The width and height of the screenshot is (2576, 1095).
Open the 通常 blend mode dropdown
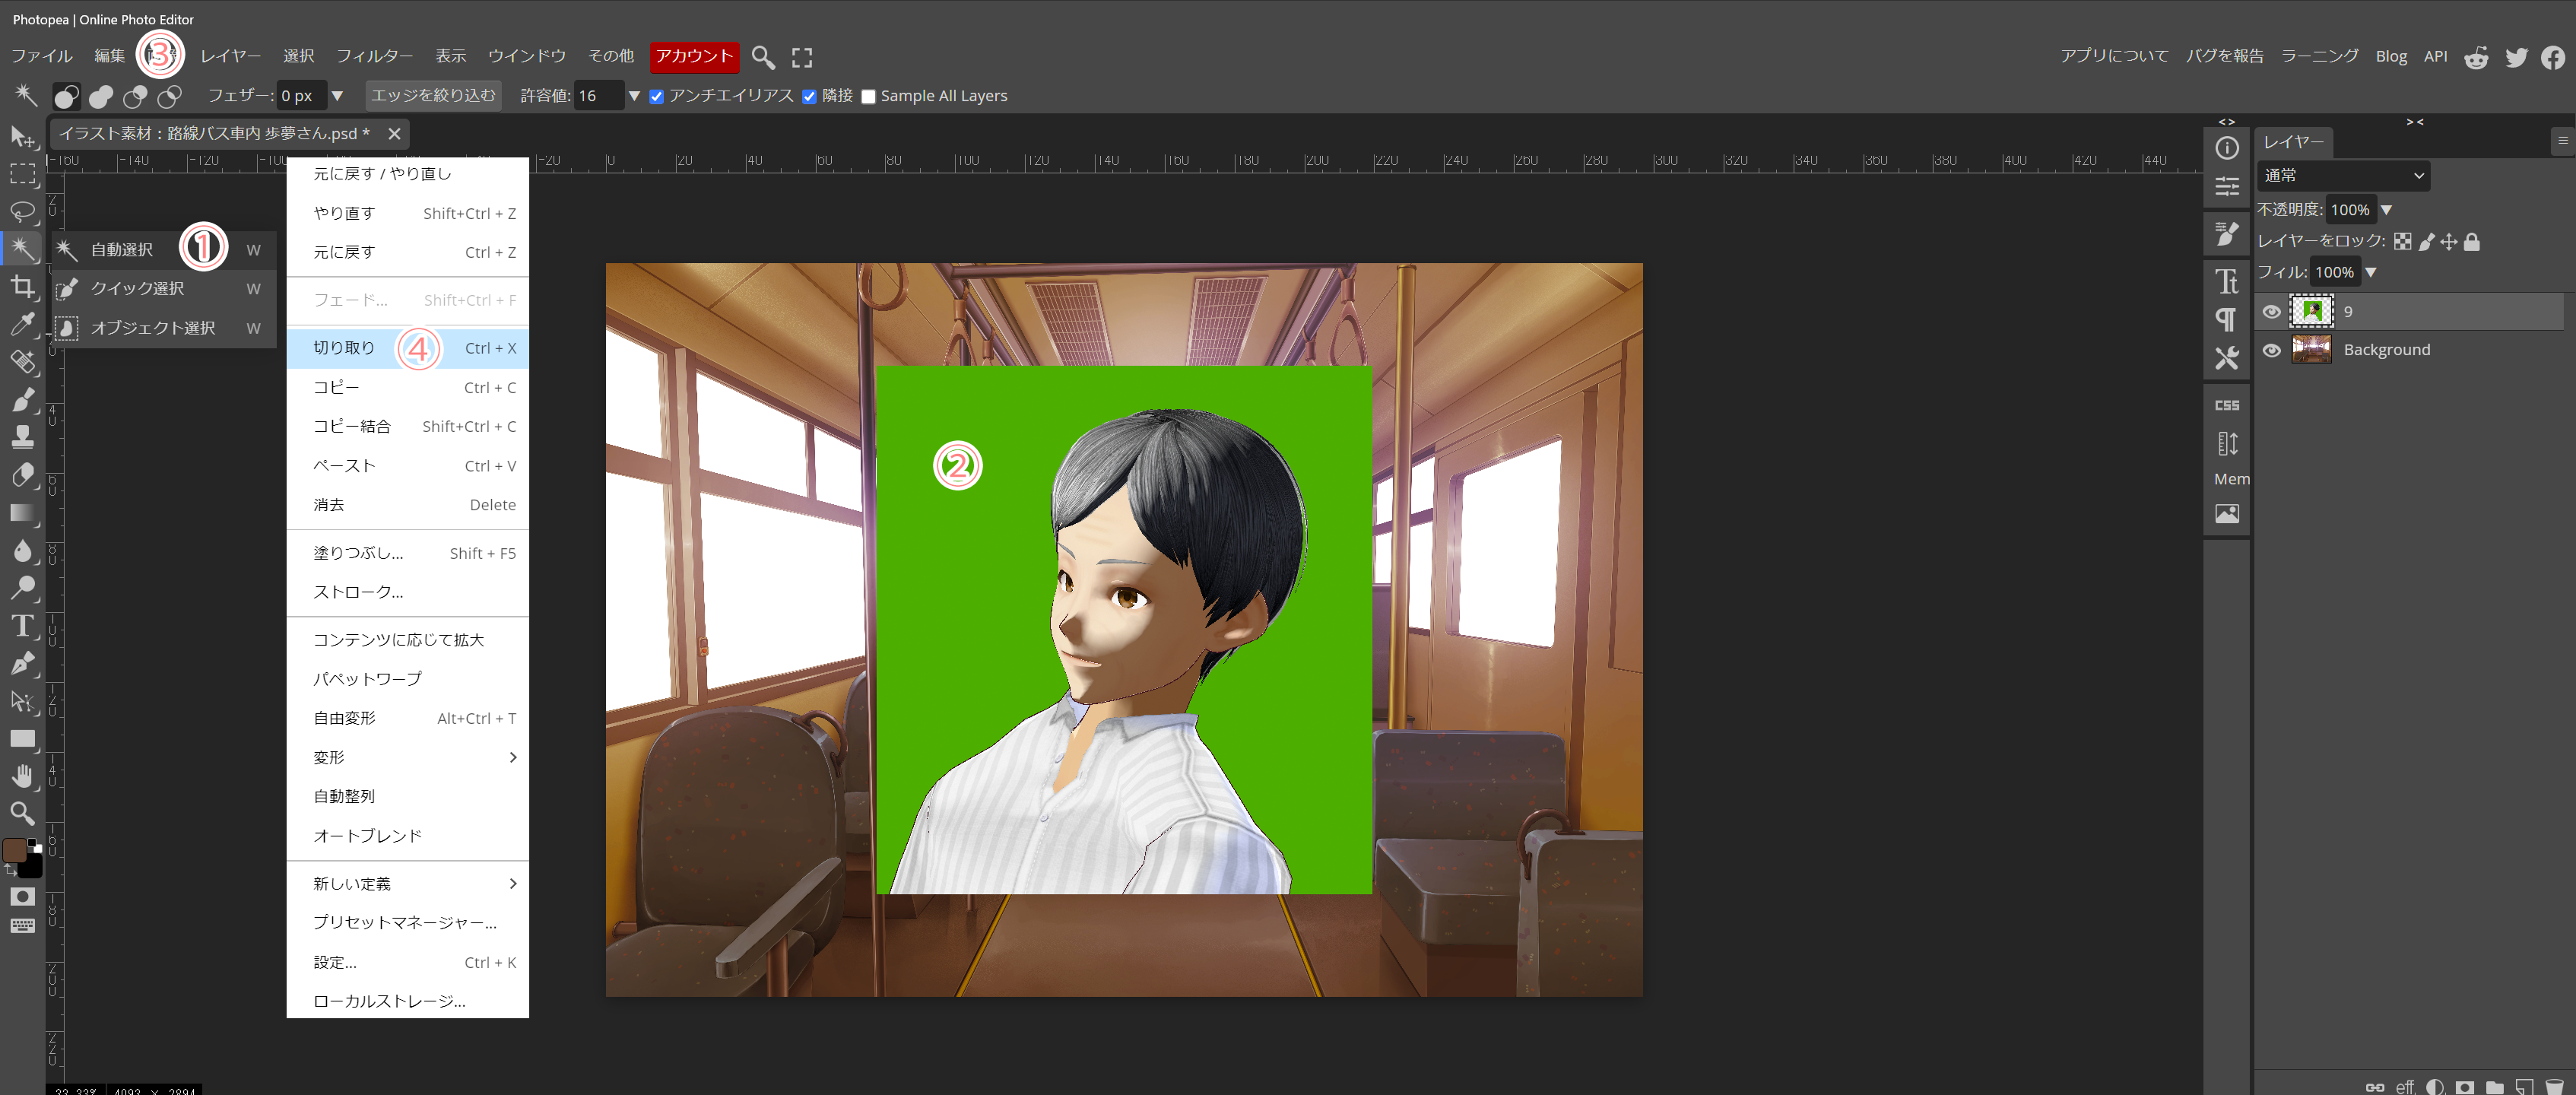pyautogui.click(x=2342, y=176)
